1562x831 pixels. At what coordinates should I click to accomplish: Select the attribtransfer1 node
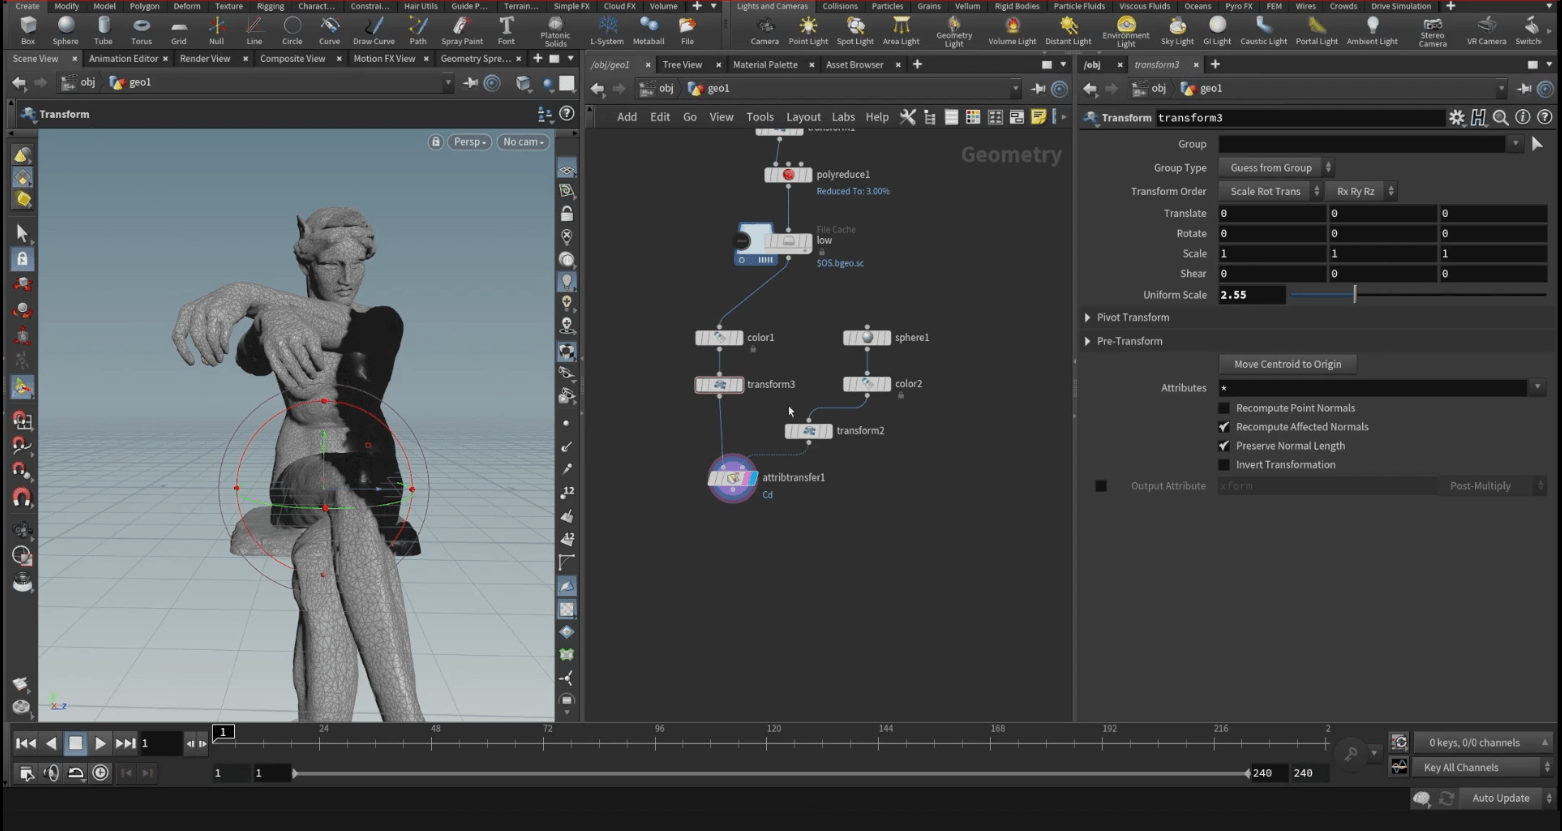click(733, 479)
